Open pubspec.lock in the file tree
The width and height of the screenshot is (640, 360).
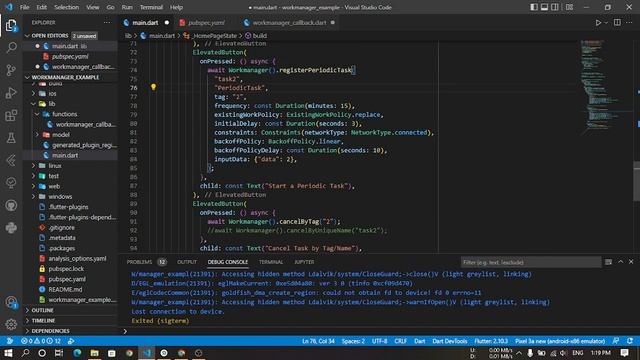click(x=66, y=269)
